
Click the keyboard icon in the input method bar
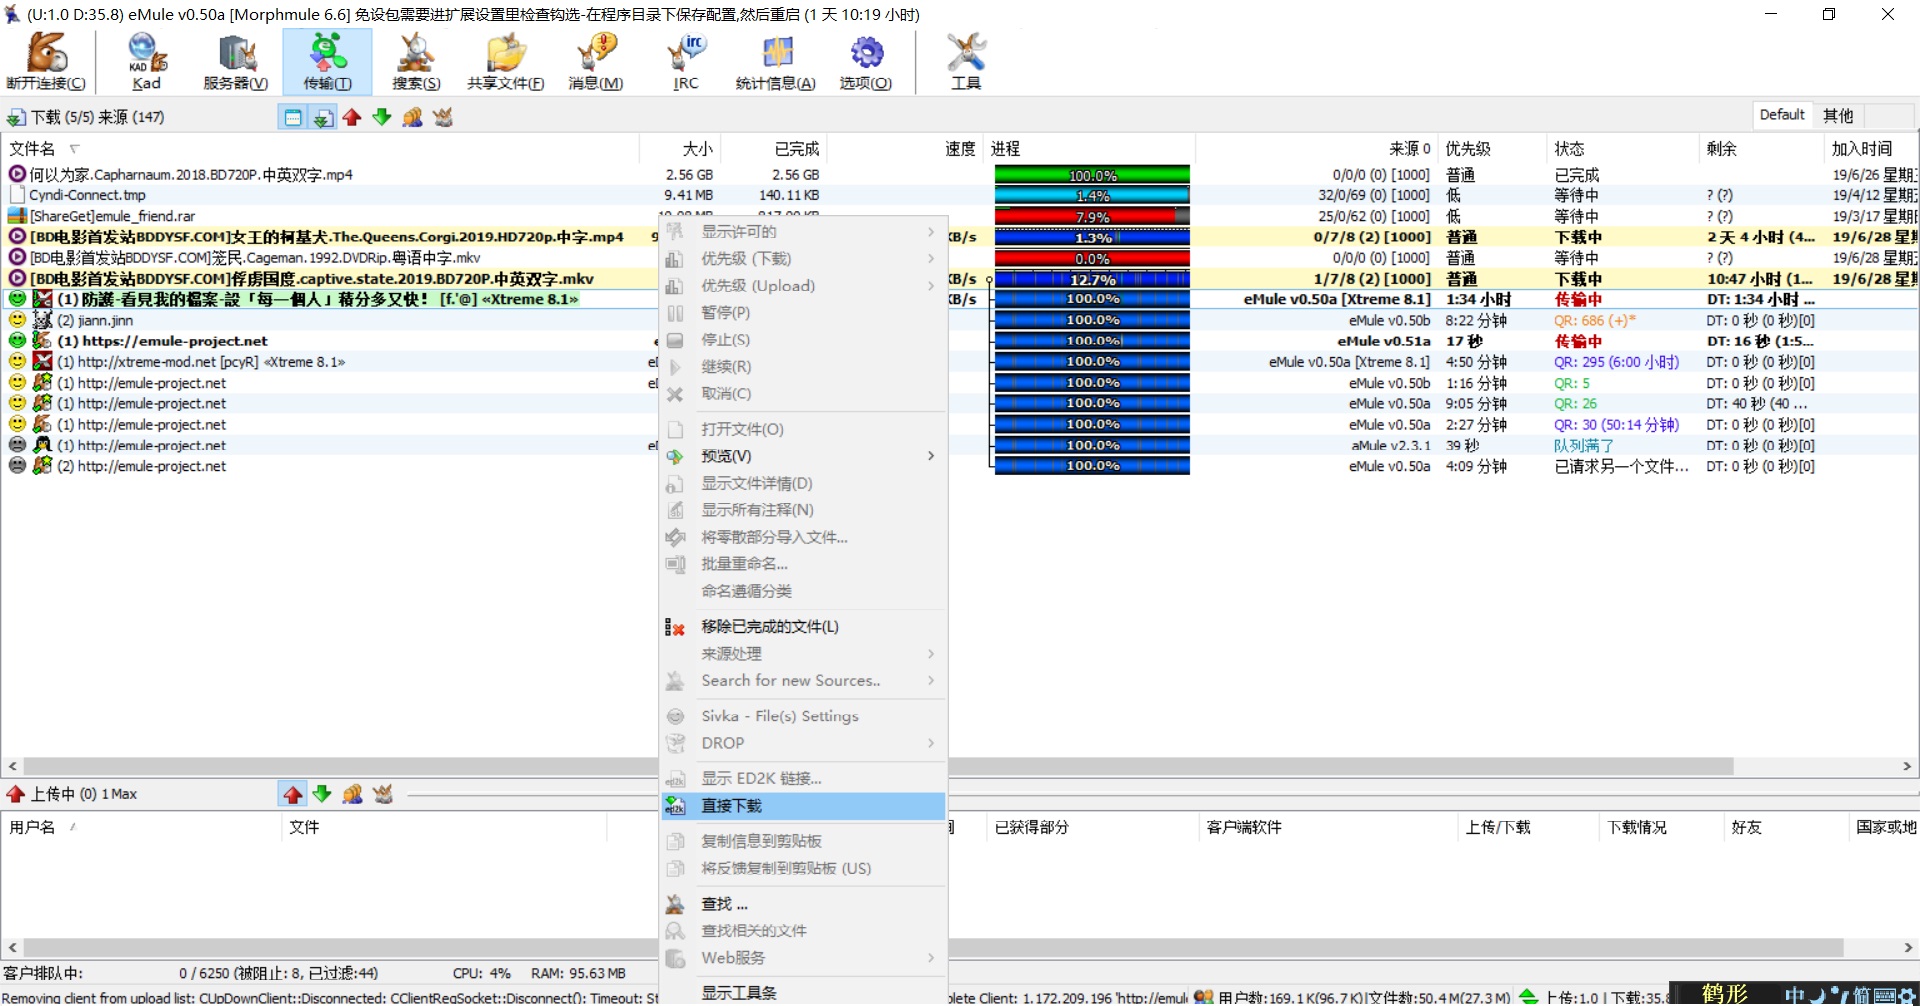point(1886,996)
